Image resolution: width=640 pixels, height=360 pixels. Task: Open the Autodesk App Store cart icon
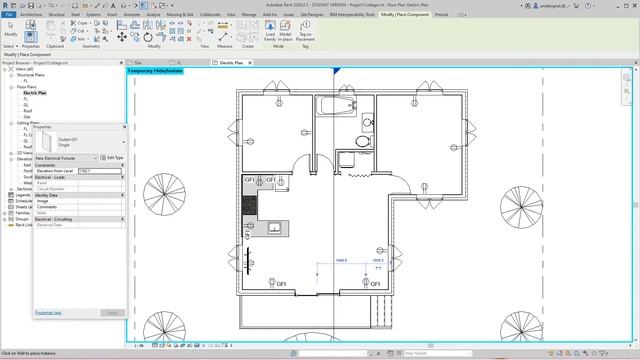tap(576, 6)
